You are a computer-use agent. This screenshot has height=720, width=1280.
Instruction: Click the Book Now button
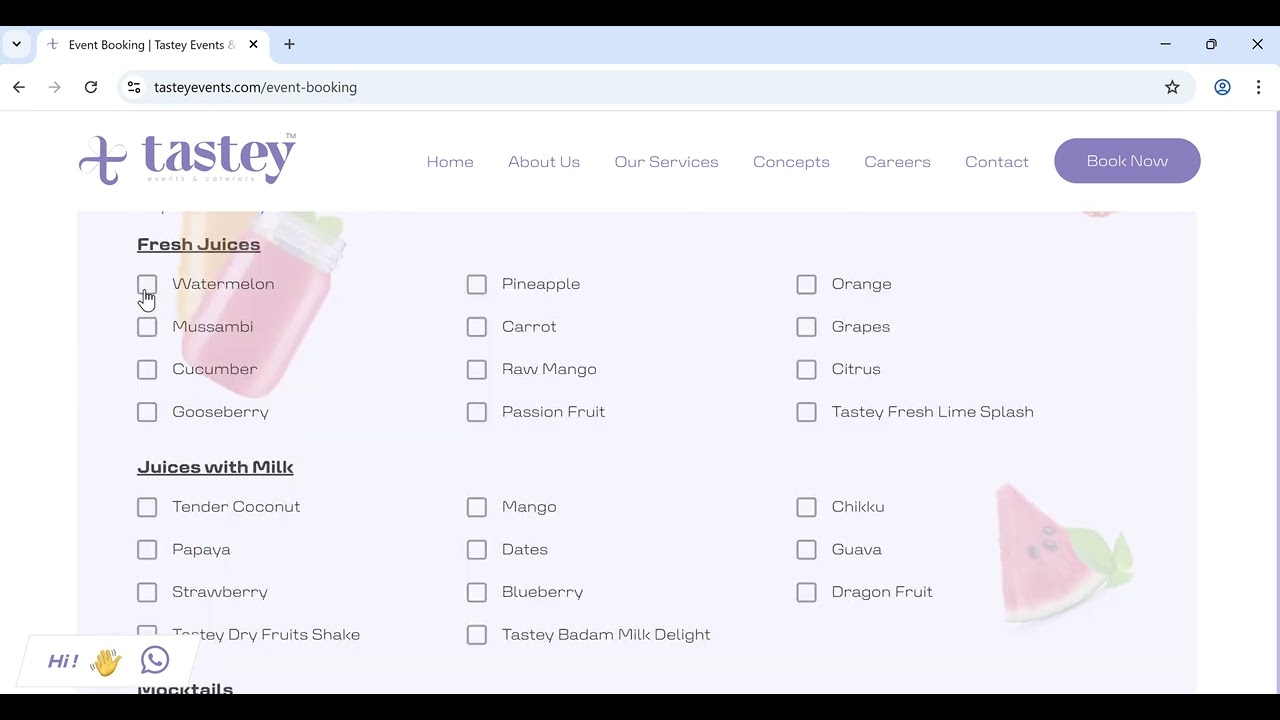coord(1127,161)
